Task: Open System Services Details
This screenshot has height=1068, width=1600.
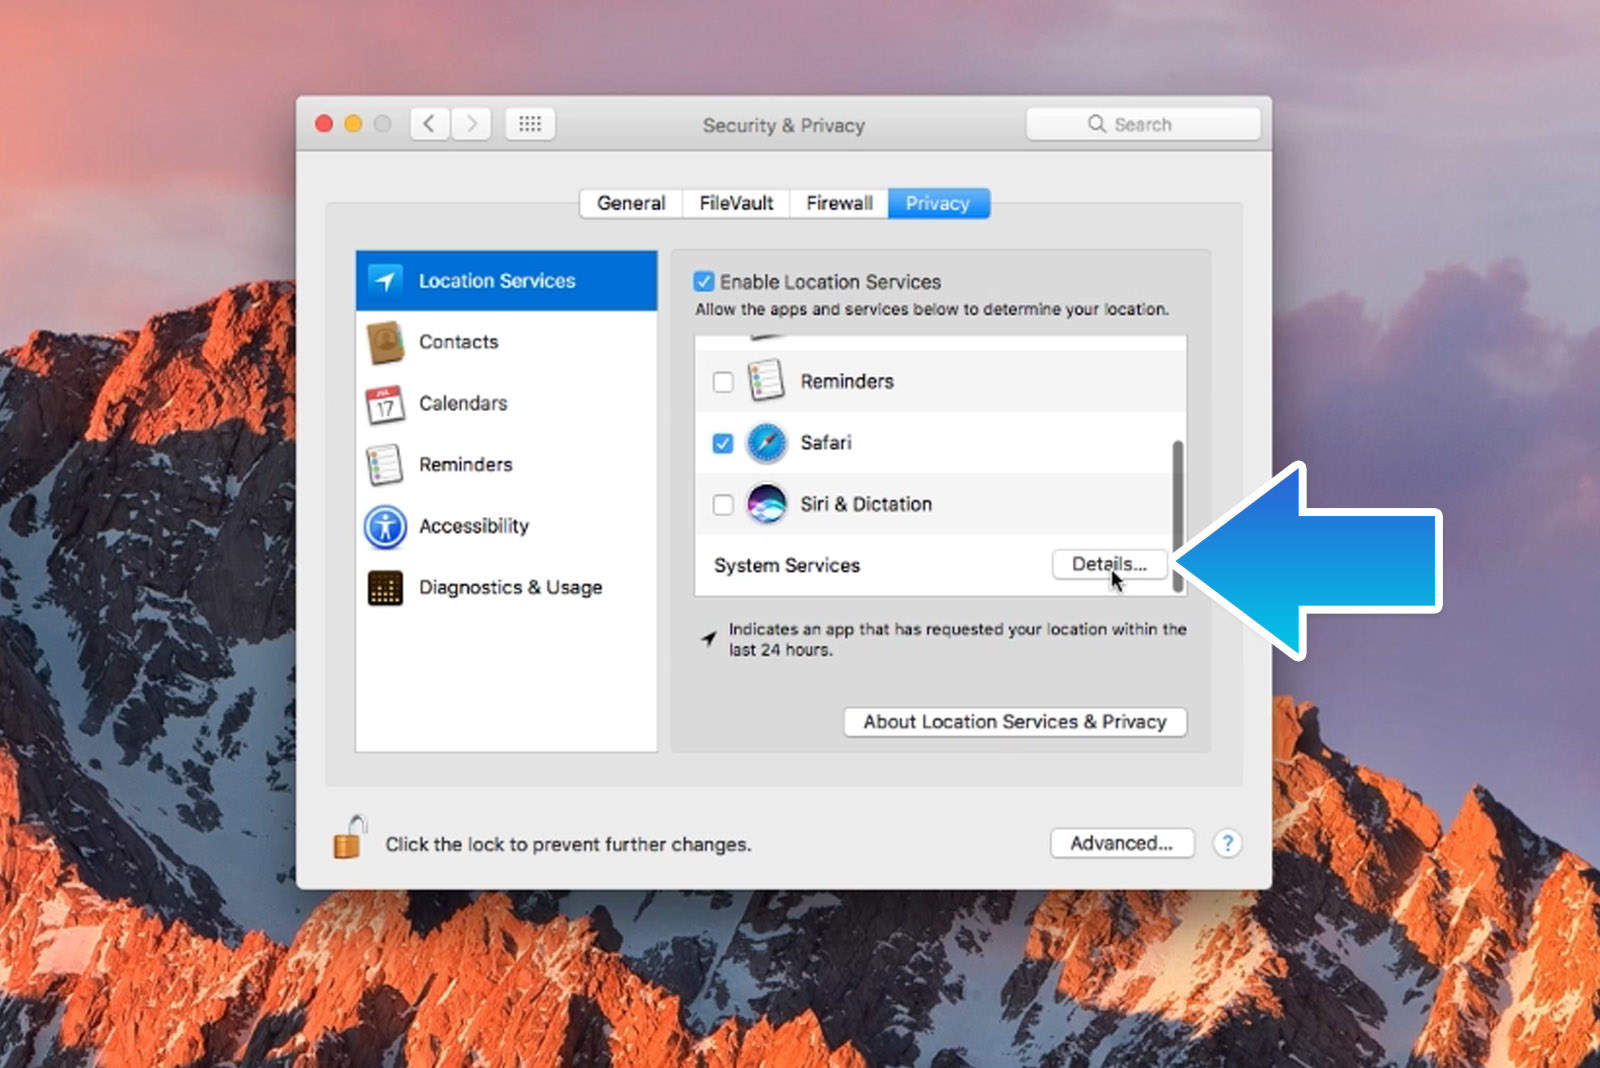Action: coord(1108,564)
